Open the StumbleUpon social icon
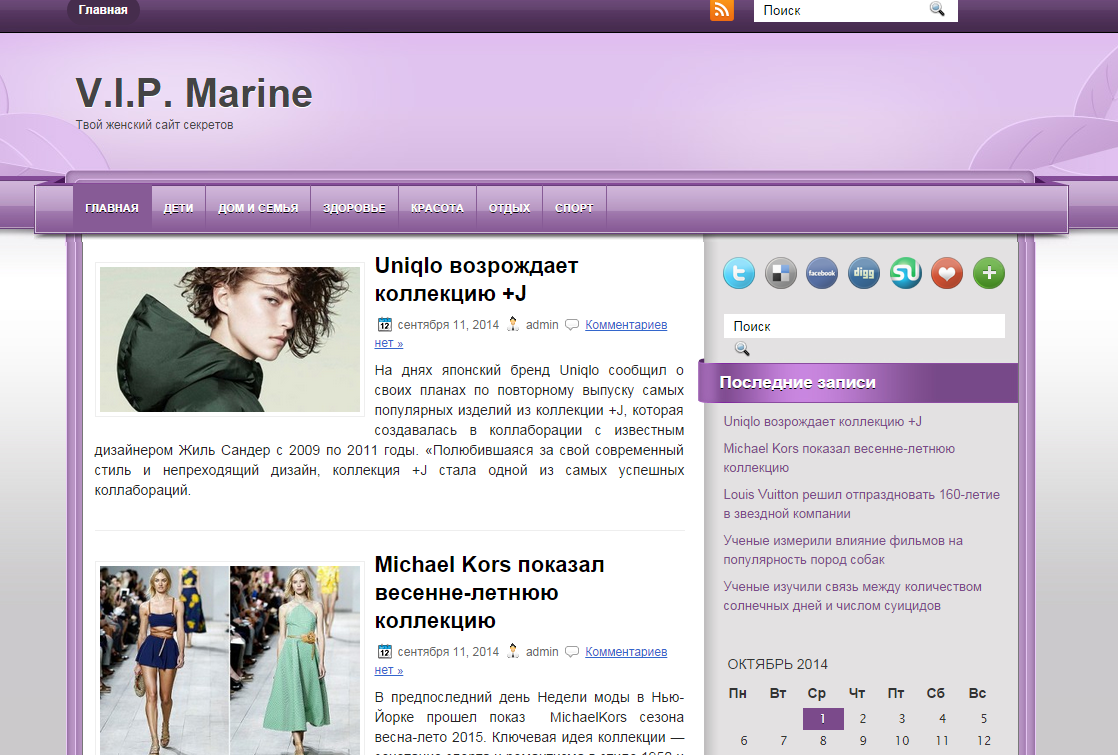 tap(906, 273)
